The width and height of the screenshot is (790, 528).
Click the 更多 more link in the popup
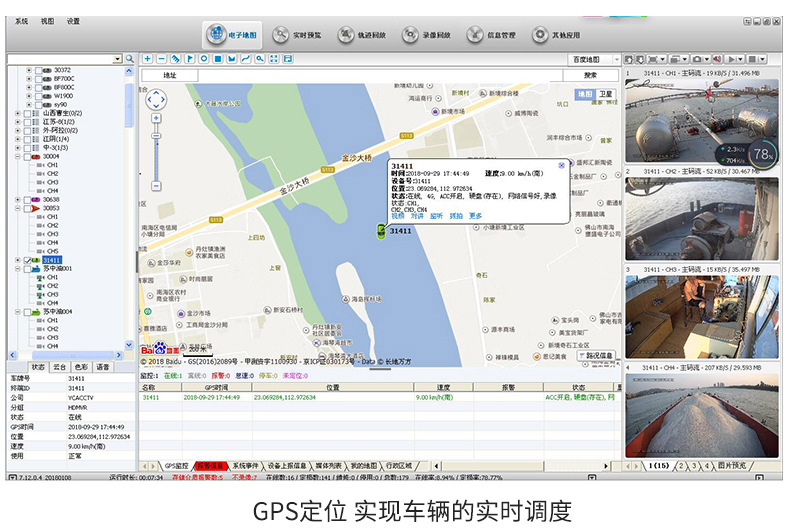pos(476,216)
